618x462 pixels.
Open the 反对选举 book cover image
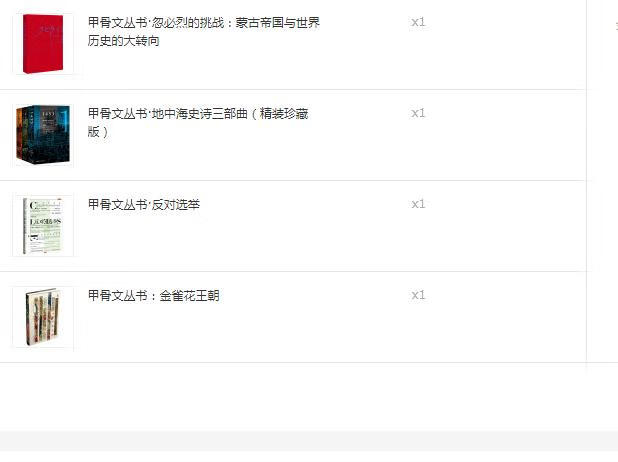coord(43,226)
